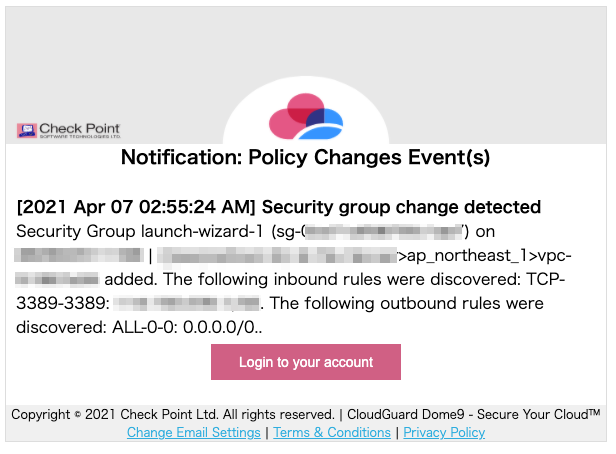616x454 pixels.
Task: Click the blurred VPC ID before added
Action: point(57,279)
